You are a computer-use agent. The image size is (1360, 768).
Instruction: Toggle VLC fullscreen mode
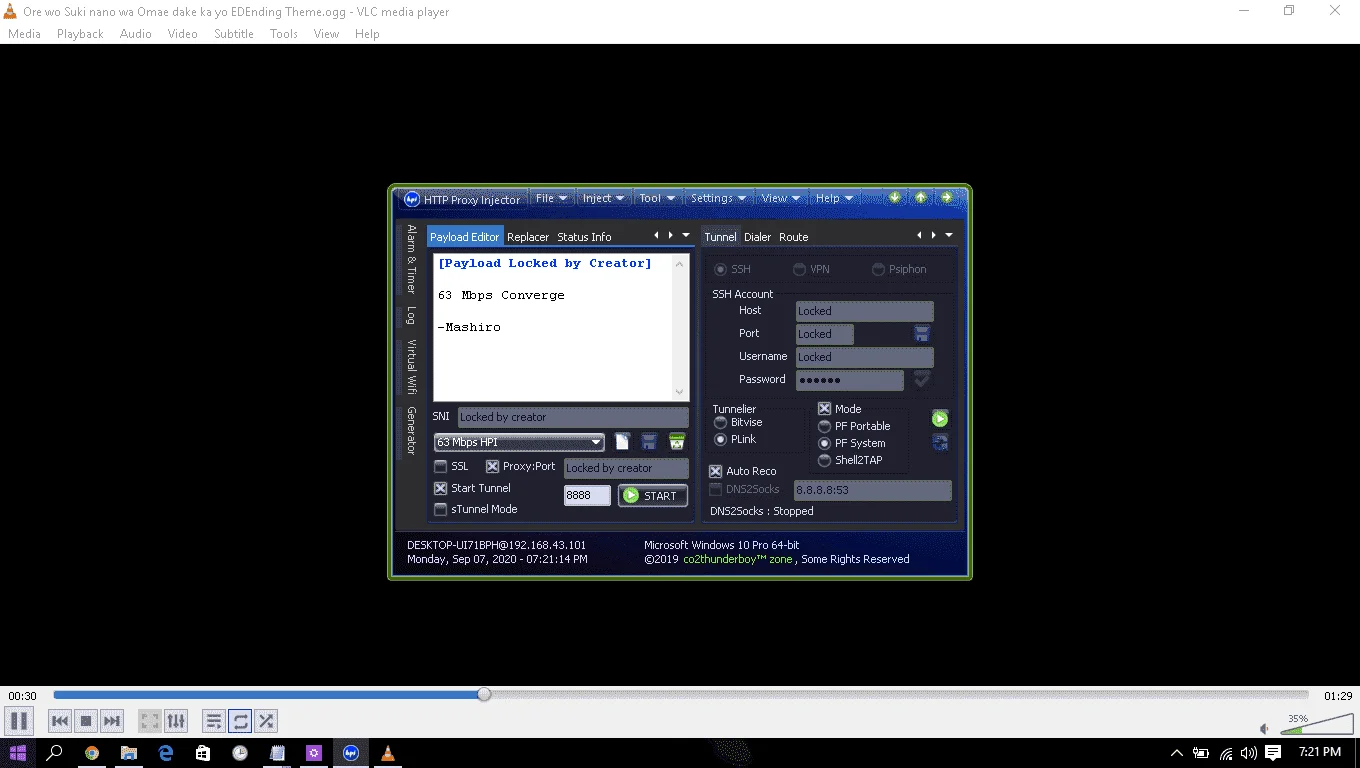pyautogui.click(x=149, y=720)
